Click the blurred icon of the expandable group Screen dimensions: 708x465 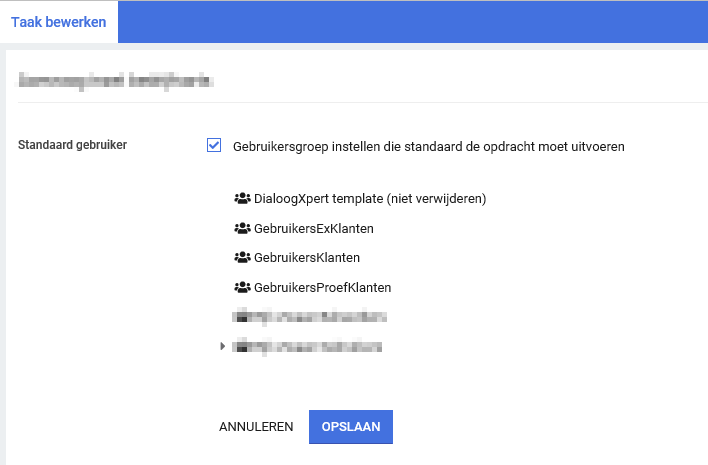click(241, 347)
